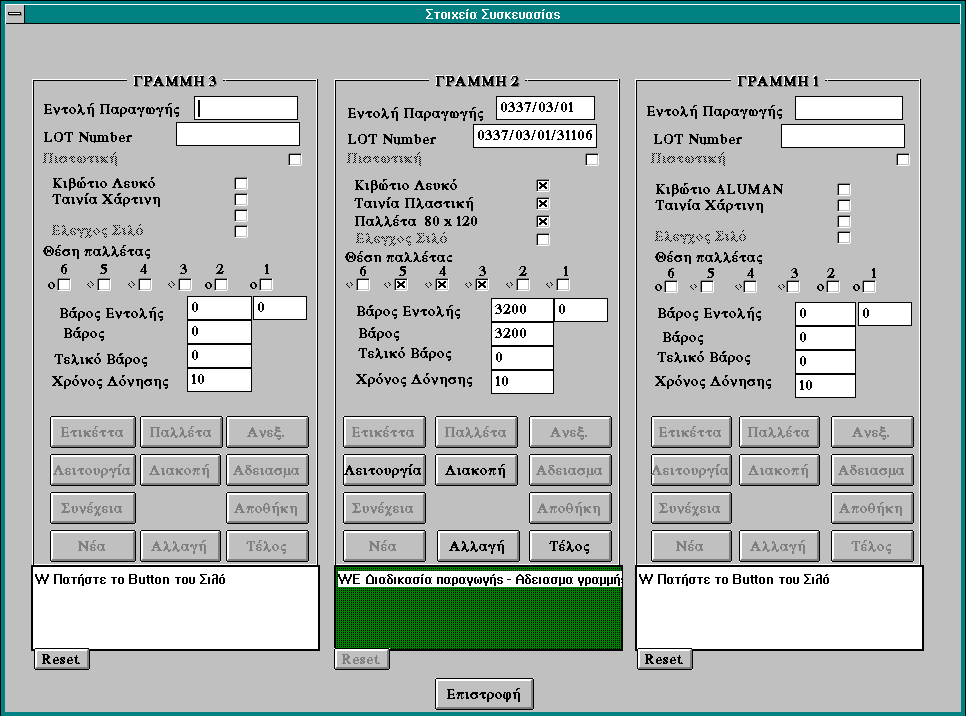Uncheck Παλλέτα 80 x 120 checkbox

(x=543, y=221)
